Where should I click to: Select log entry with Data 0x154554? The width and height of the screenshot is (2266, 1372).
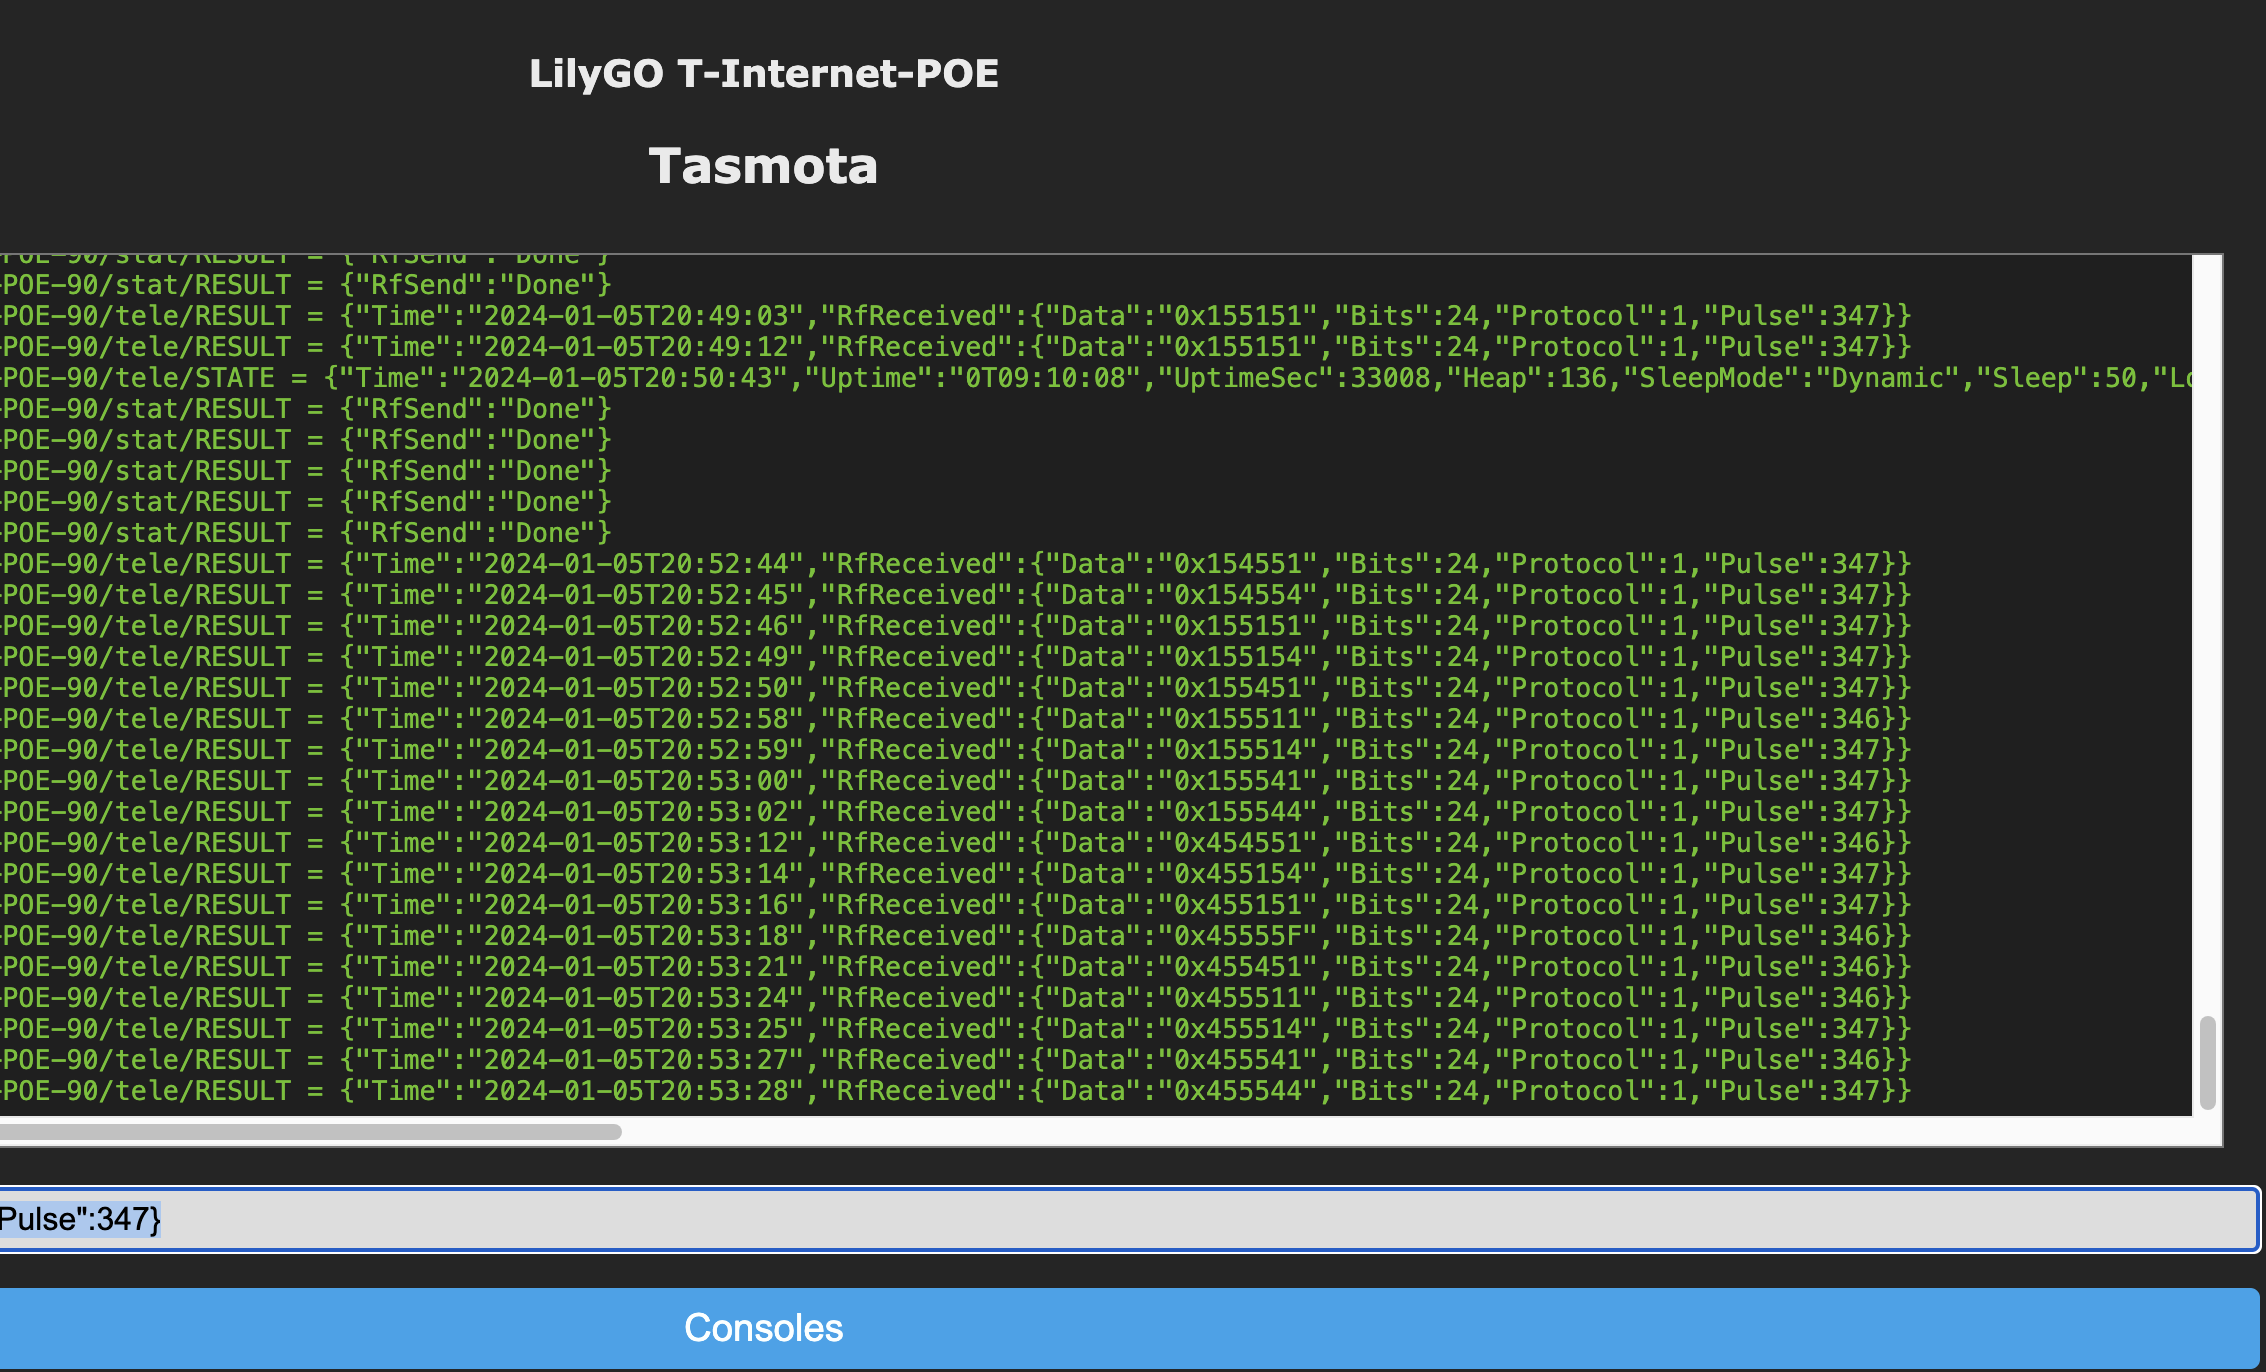955,595
